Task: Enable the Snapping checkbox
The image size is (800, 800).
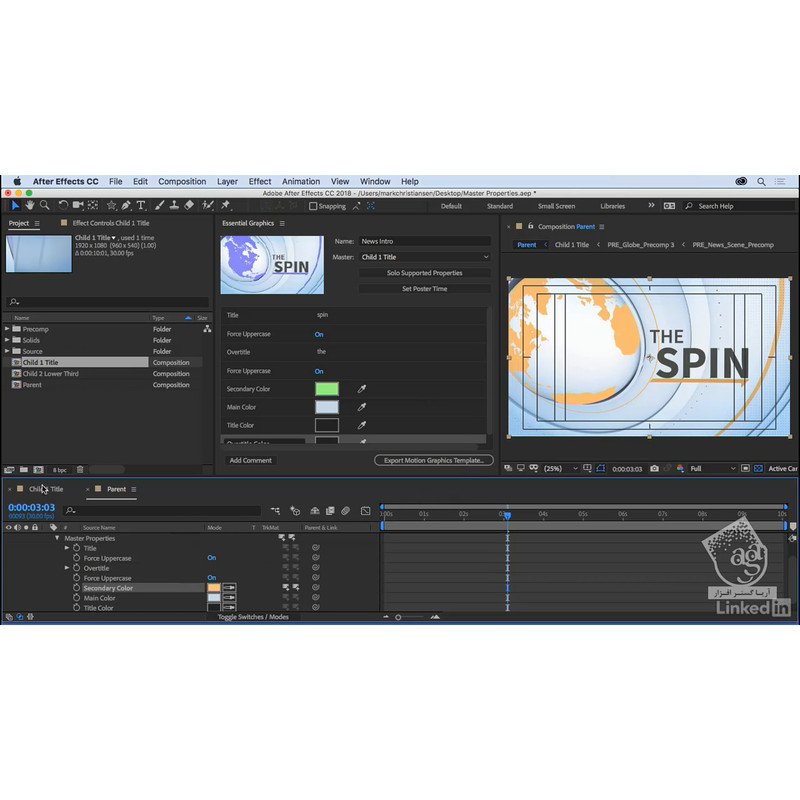Action: (x=313, y=206)
